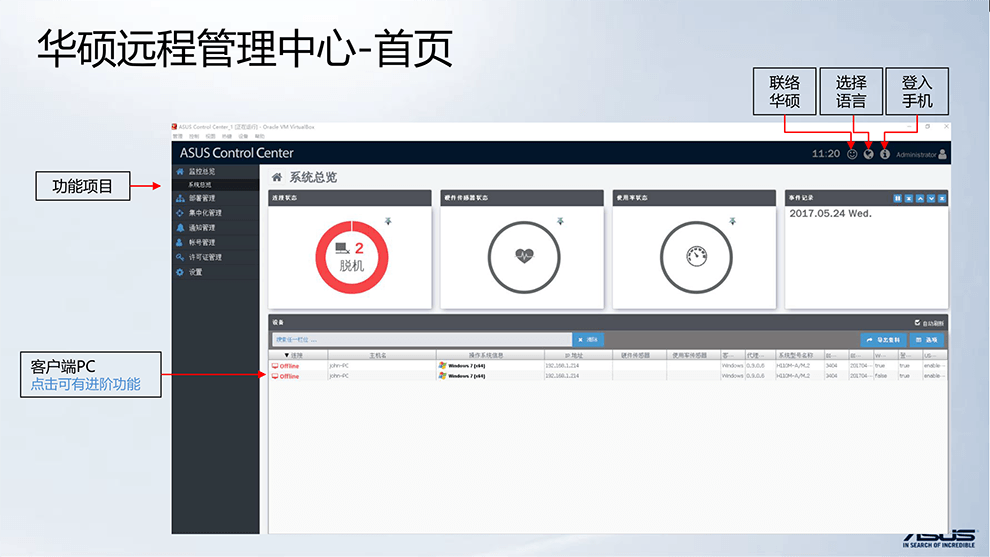Click the device search input field

pos(420,340)
